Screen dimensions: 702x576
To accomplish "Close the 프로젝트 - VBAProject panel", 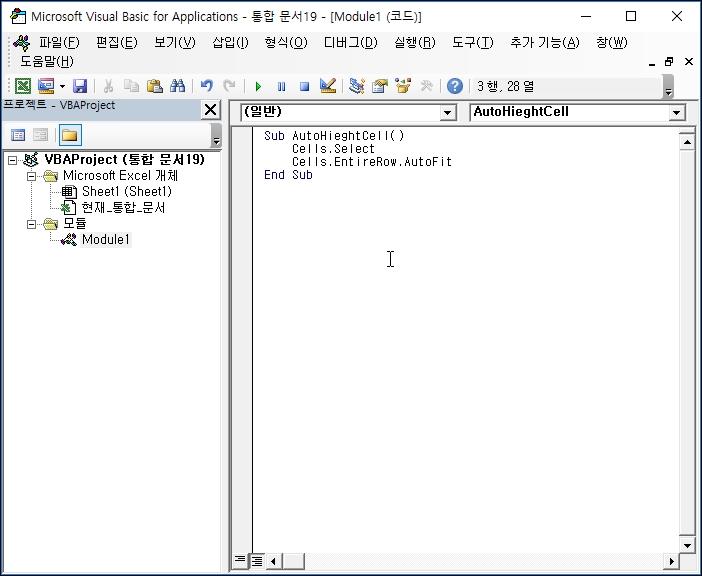I will [210, 110].
